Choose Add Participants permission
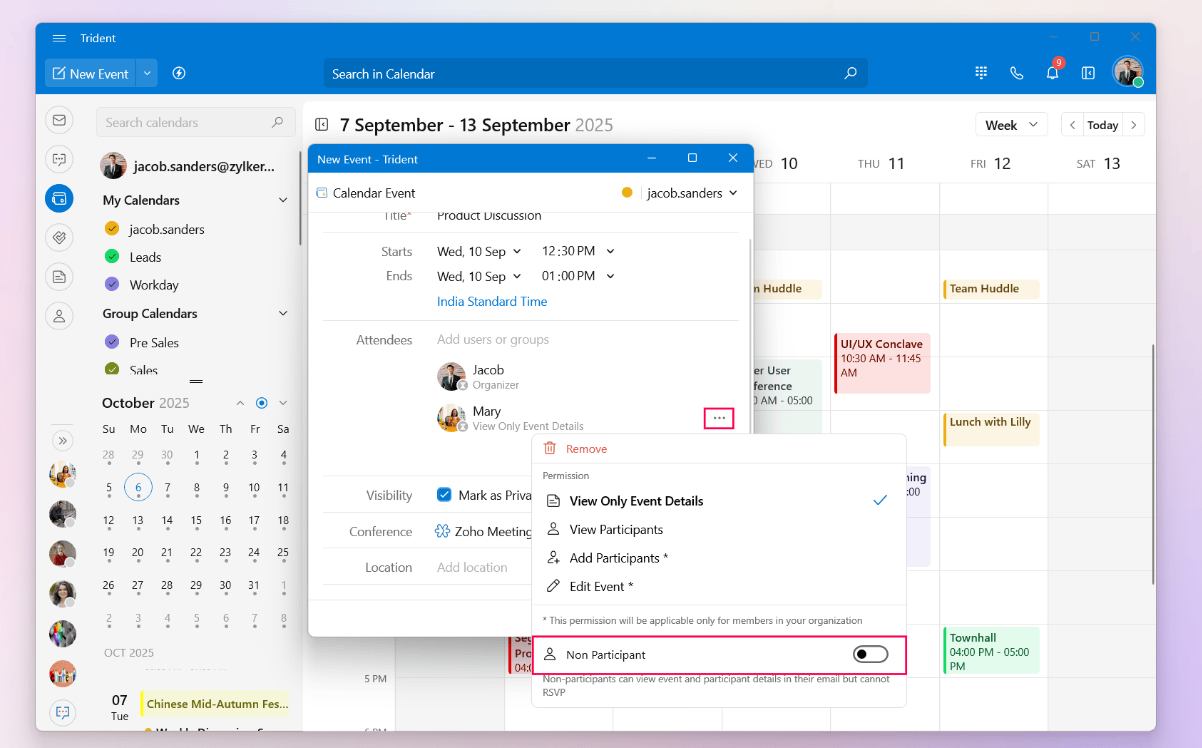The image size is (1202, 748). point(718,558)
